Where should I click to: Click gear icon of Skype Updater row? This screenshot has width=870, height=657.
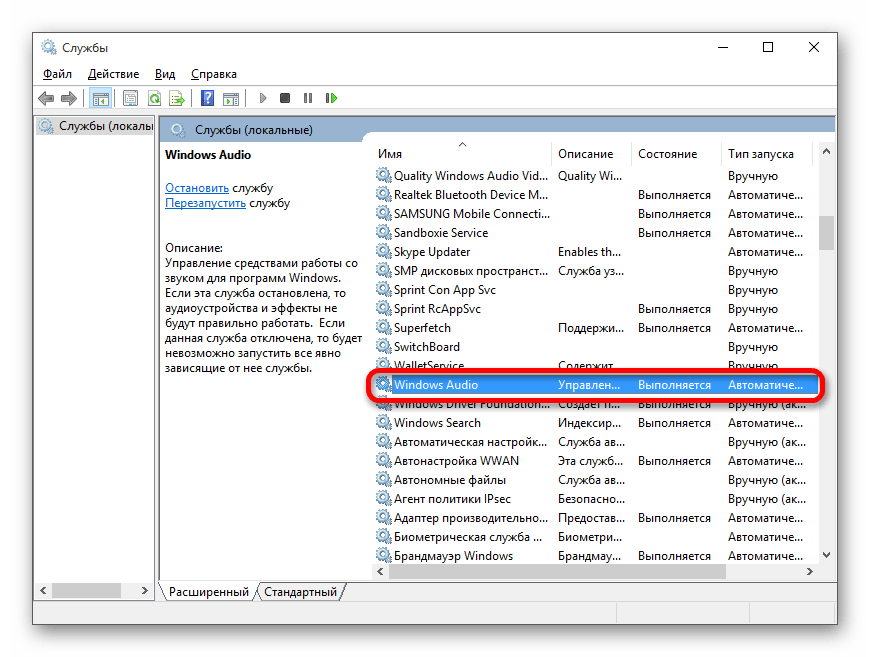(x=383, y=251)
